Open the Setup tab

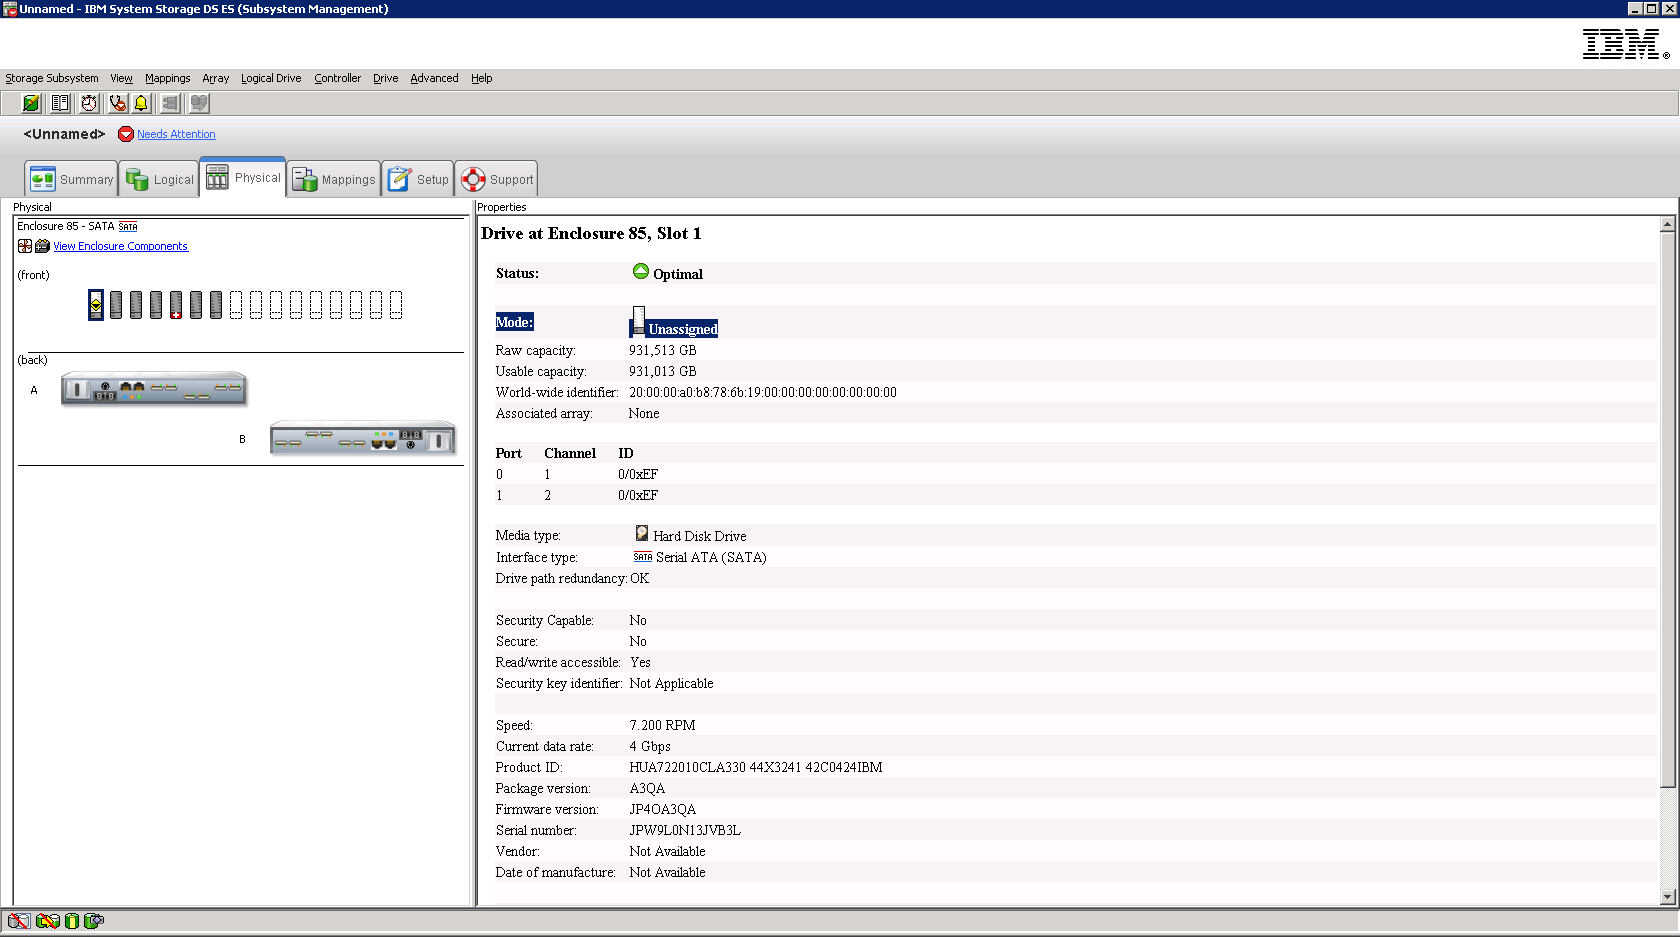pos(418,179)
